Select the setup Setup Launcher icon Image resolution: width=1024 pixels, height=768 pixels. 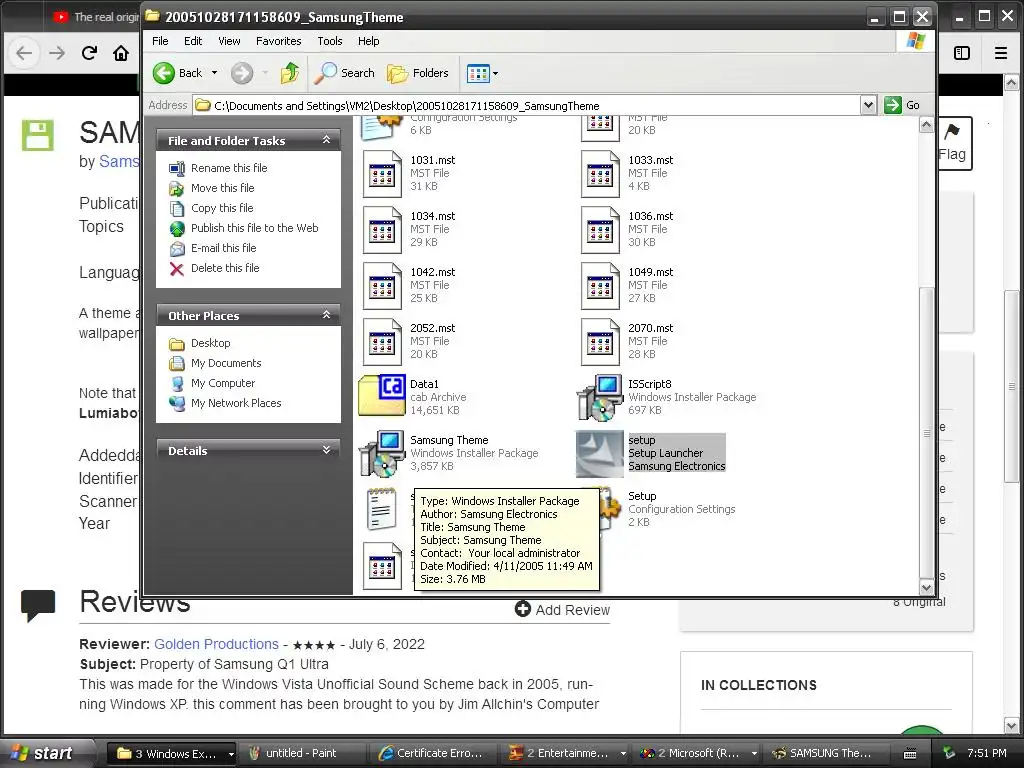pyautogui.click(x=600, y=454)
